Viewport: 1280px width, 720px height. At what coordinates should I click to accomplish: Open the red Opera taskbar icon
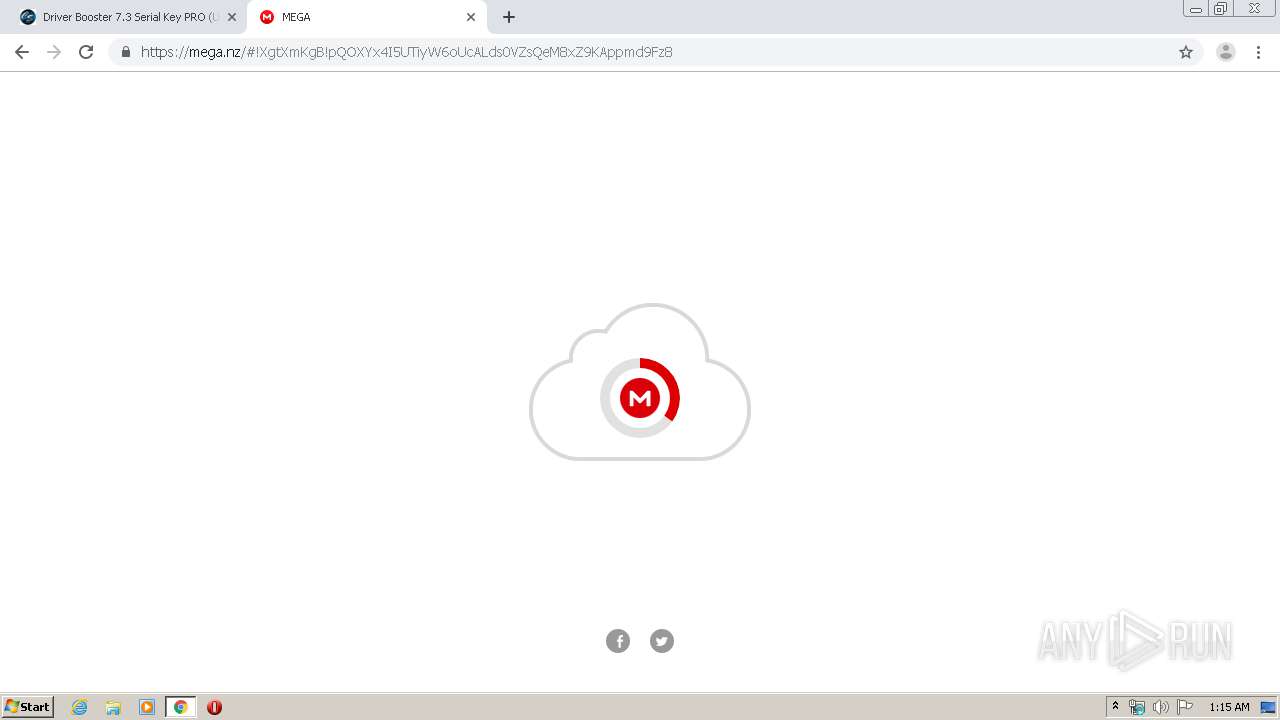[214, 707]
